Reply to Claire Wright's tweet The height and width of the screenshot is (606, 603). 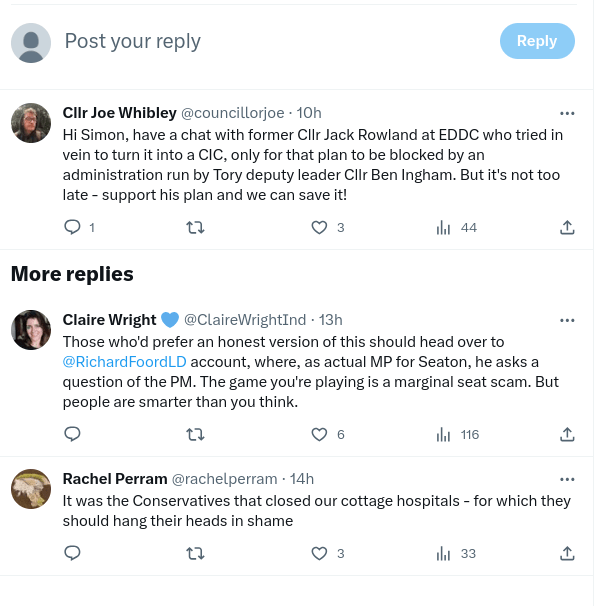click(72, 434)
